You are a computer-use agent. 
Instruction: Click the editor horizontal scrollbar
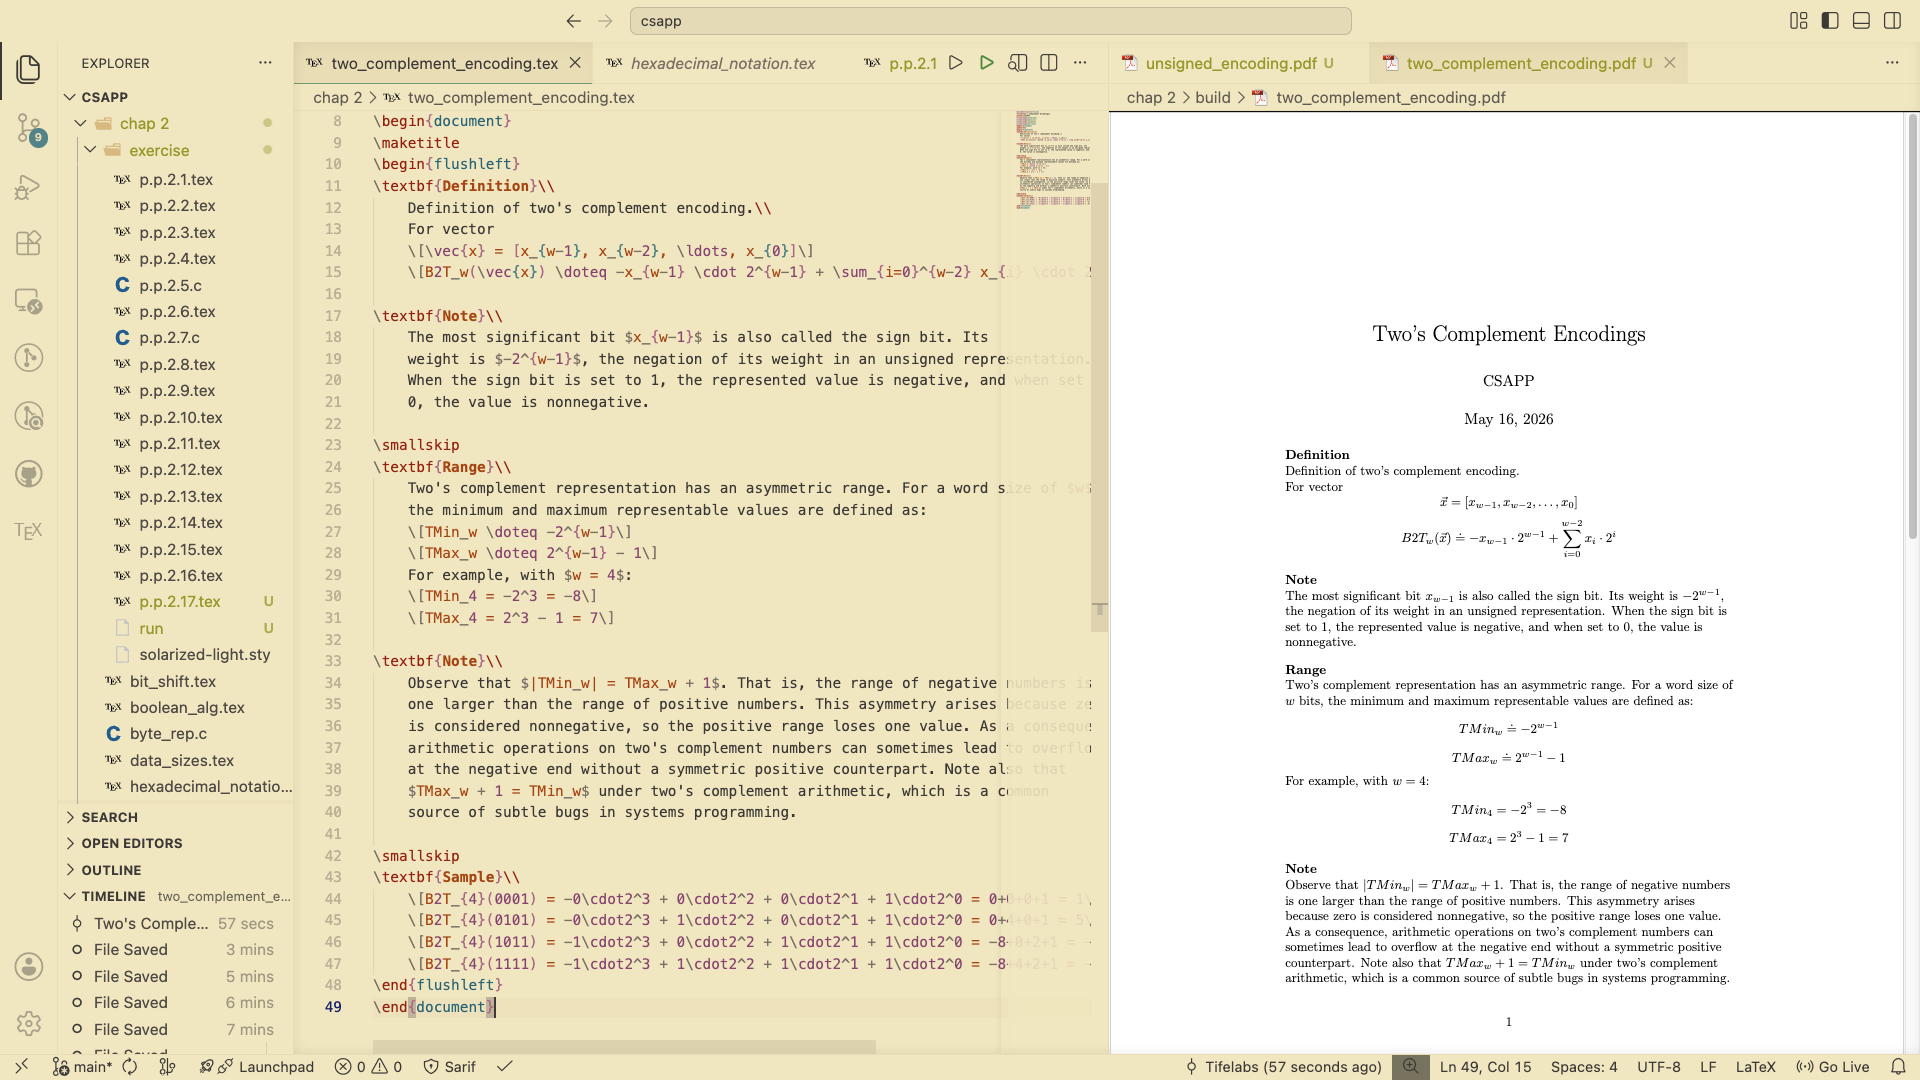tap(624, 1046)
